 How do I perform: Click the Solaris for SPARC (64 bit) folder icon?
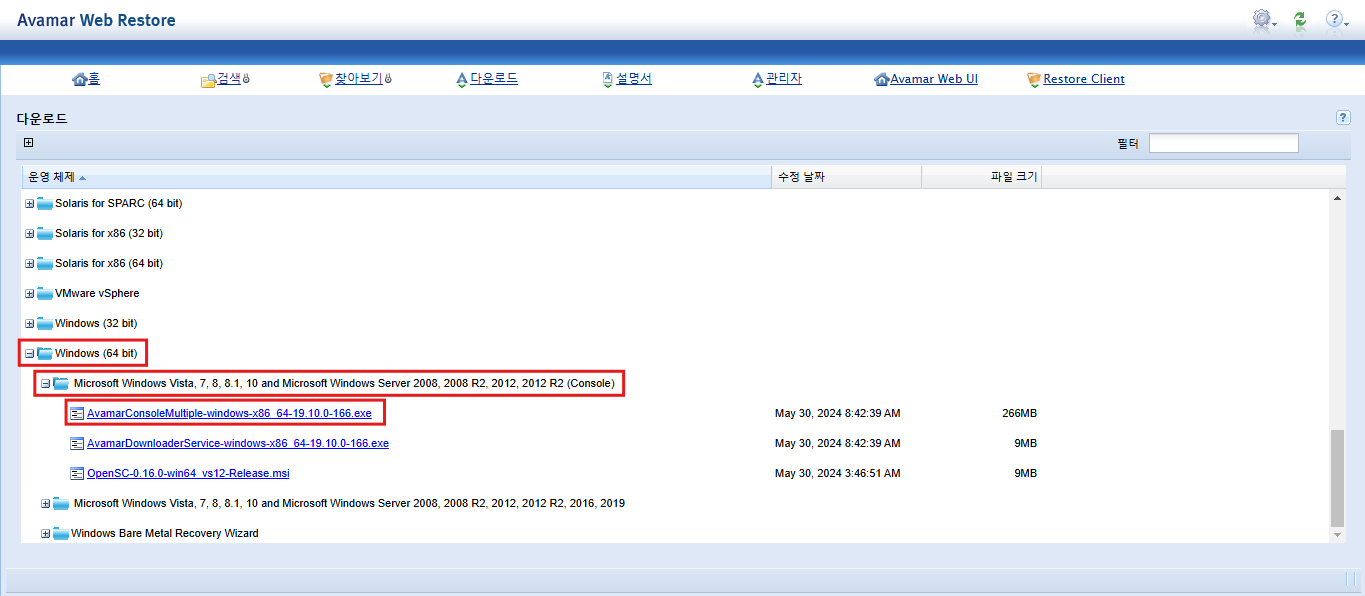(45, 204)
